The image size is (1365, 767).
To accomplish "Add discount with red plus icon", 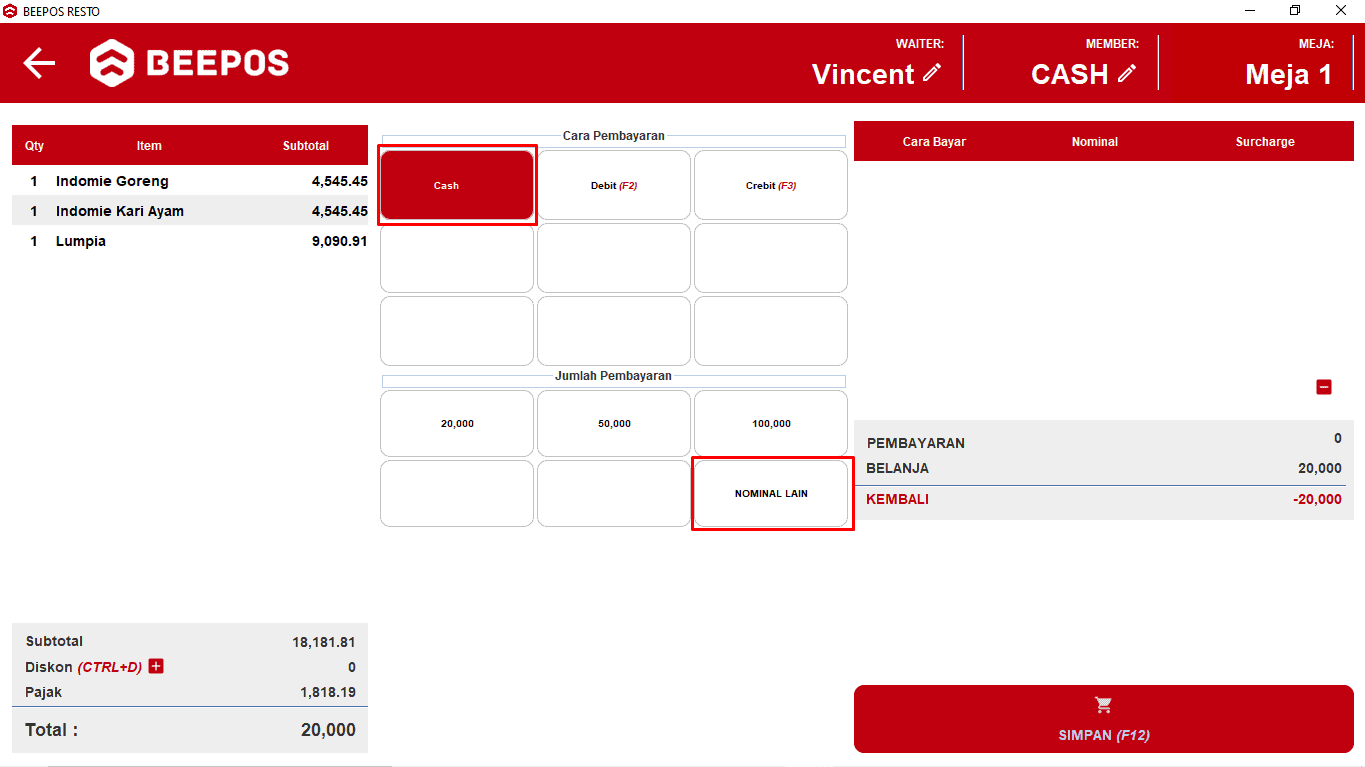I will (156, 666).
